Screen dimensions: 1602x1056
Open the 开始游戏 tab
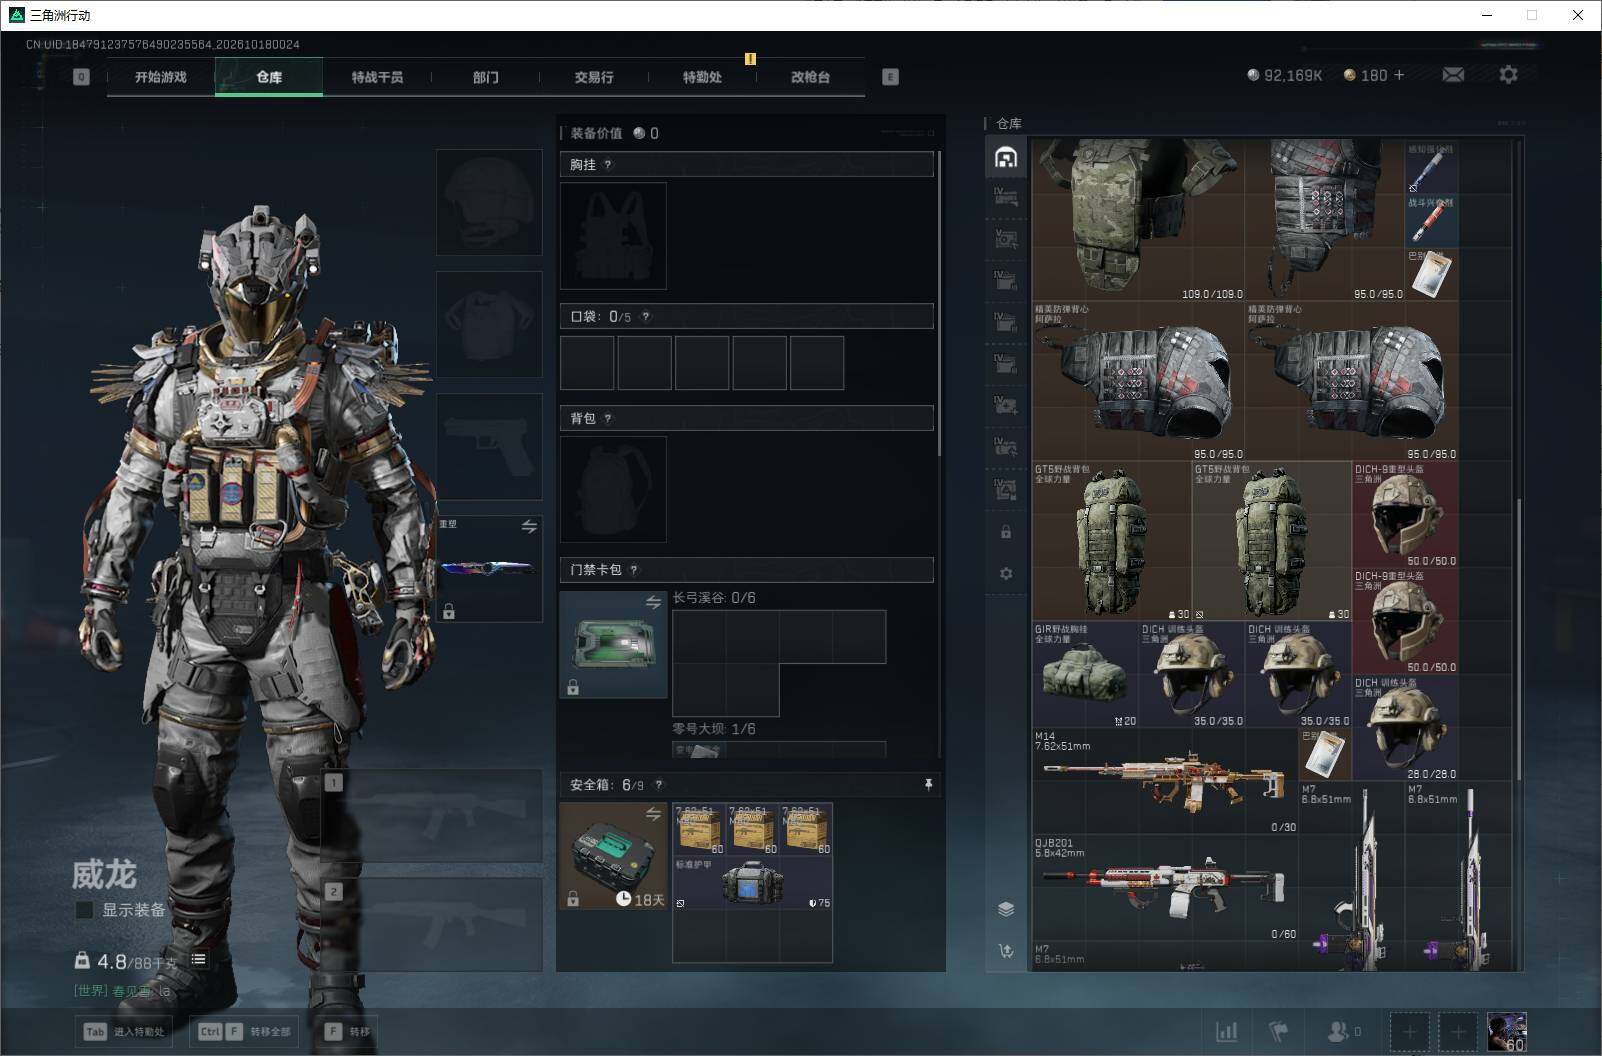point(161,77)
